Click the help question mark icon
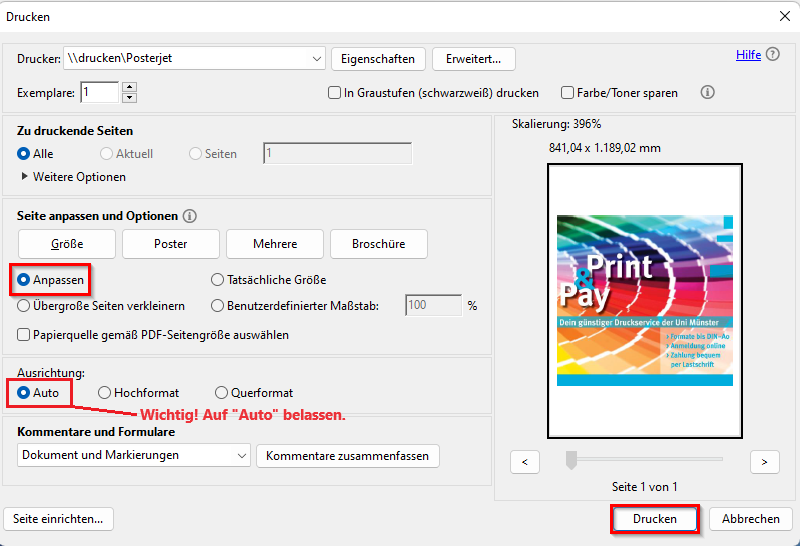The image size is (800, 546). [773, 55]
